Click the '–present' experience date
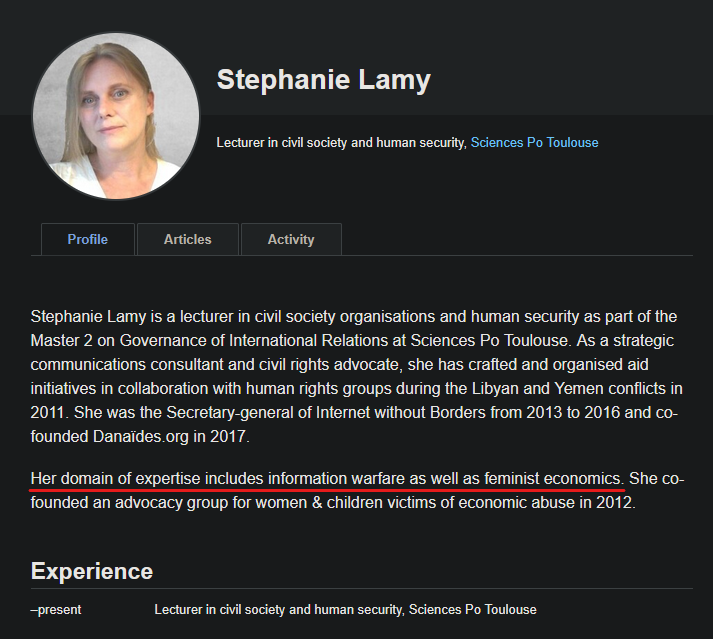The image size is (713, 639). click(x=56, y=610)
